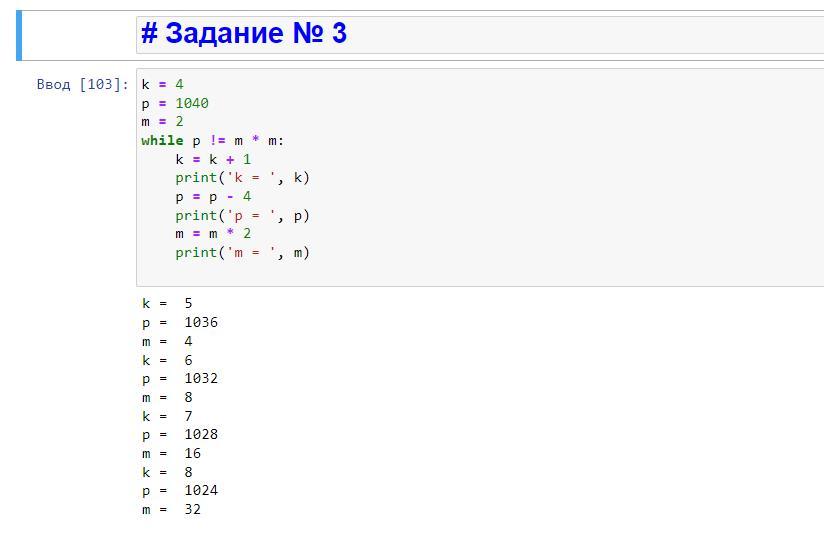This screenshot has width=824, height=534.
Task: Click output line 'k = 6'
Action: point(167,360)
